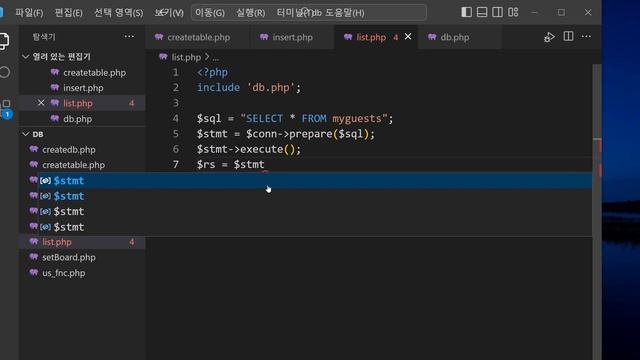The height and width of the screenshot is (360, 640).
Task: Click list.php in the breadcrumb
Action: tap(186, 57)
